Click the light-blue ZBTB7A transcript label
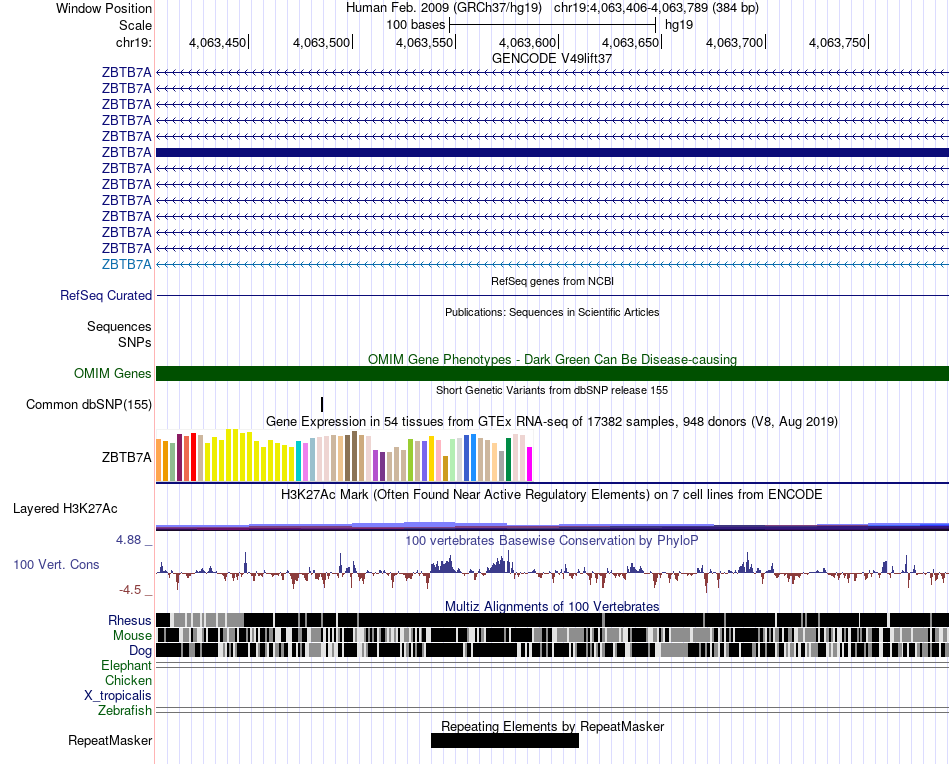Viewport: 950px width, 764px height. (x=127, y=265)
